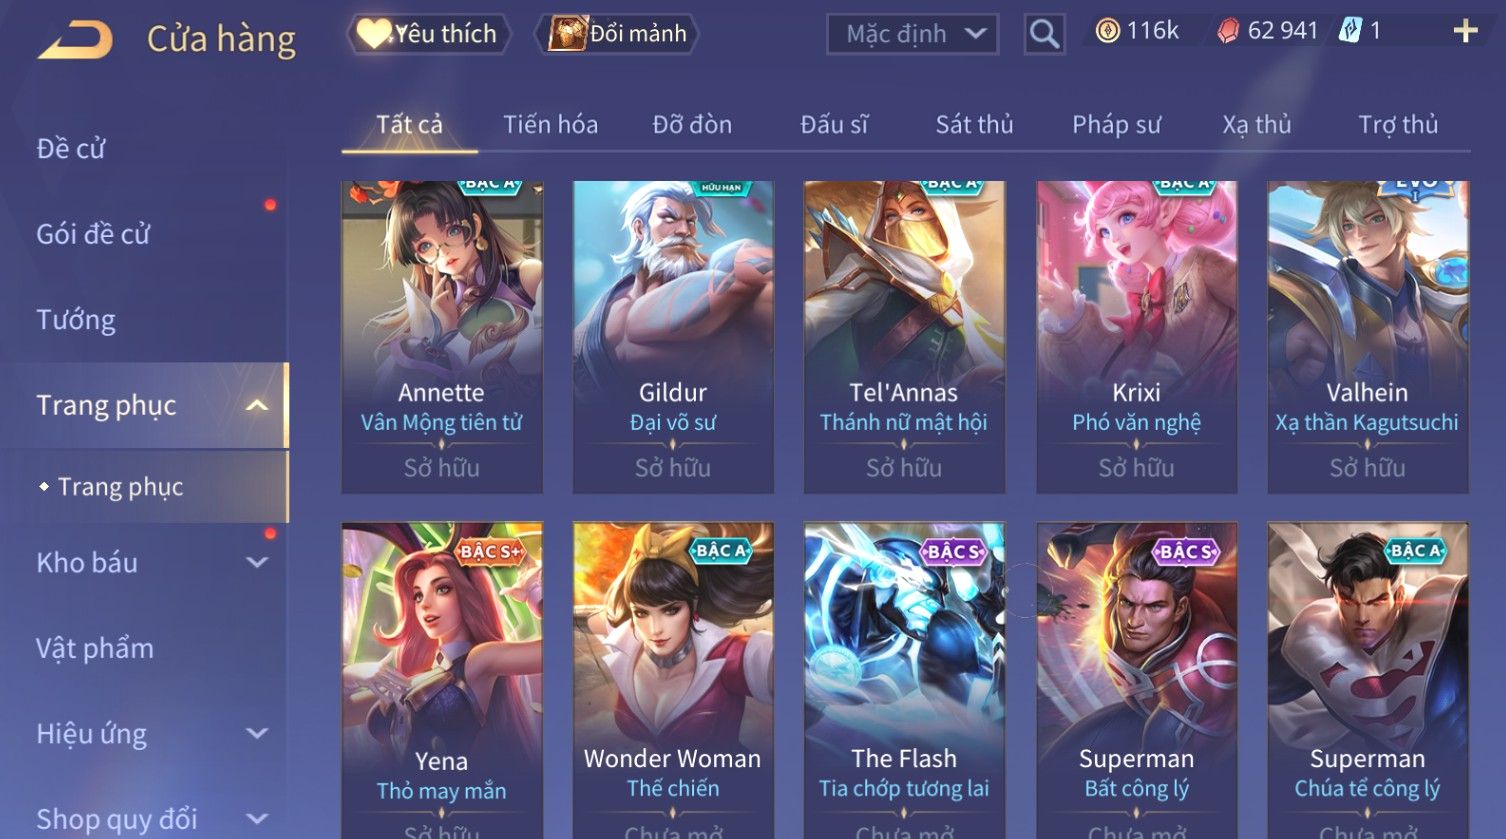
Task: Open Đổi mảnh shard exchange chest
Action: coord(617,34)
